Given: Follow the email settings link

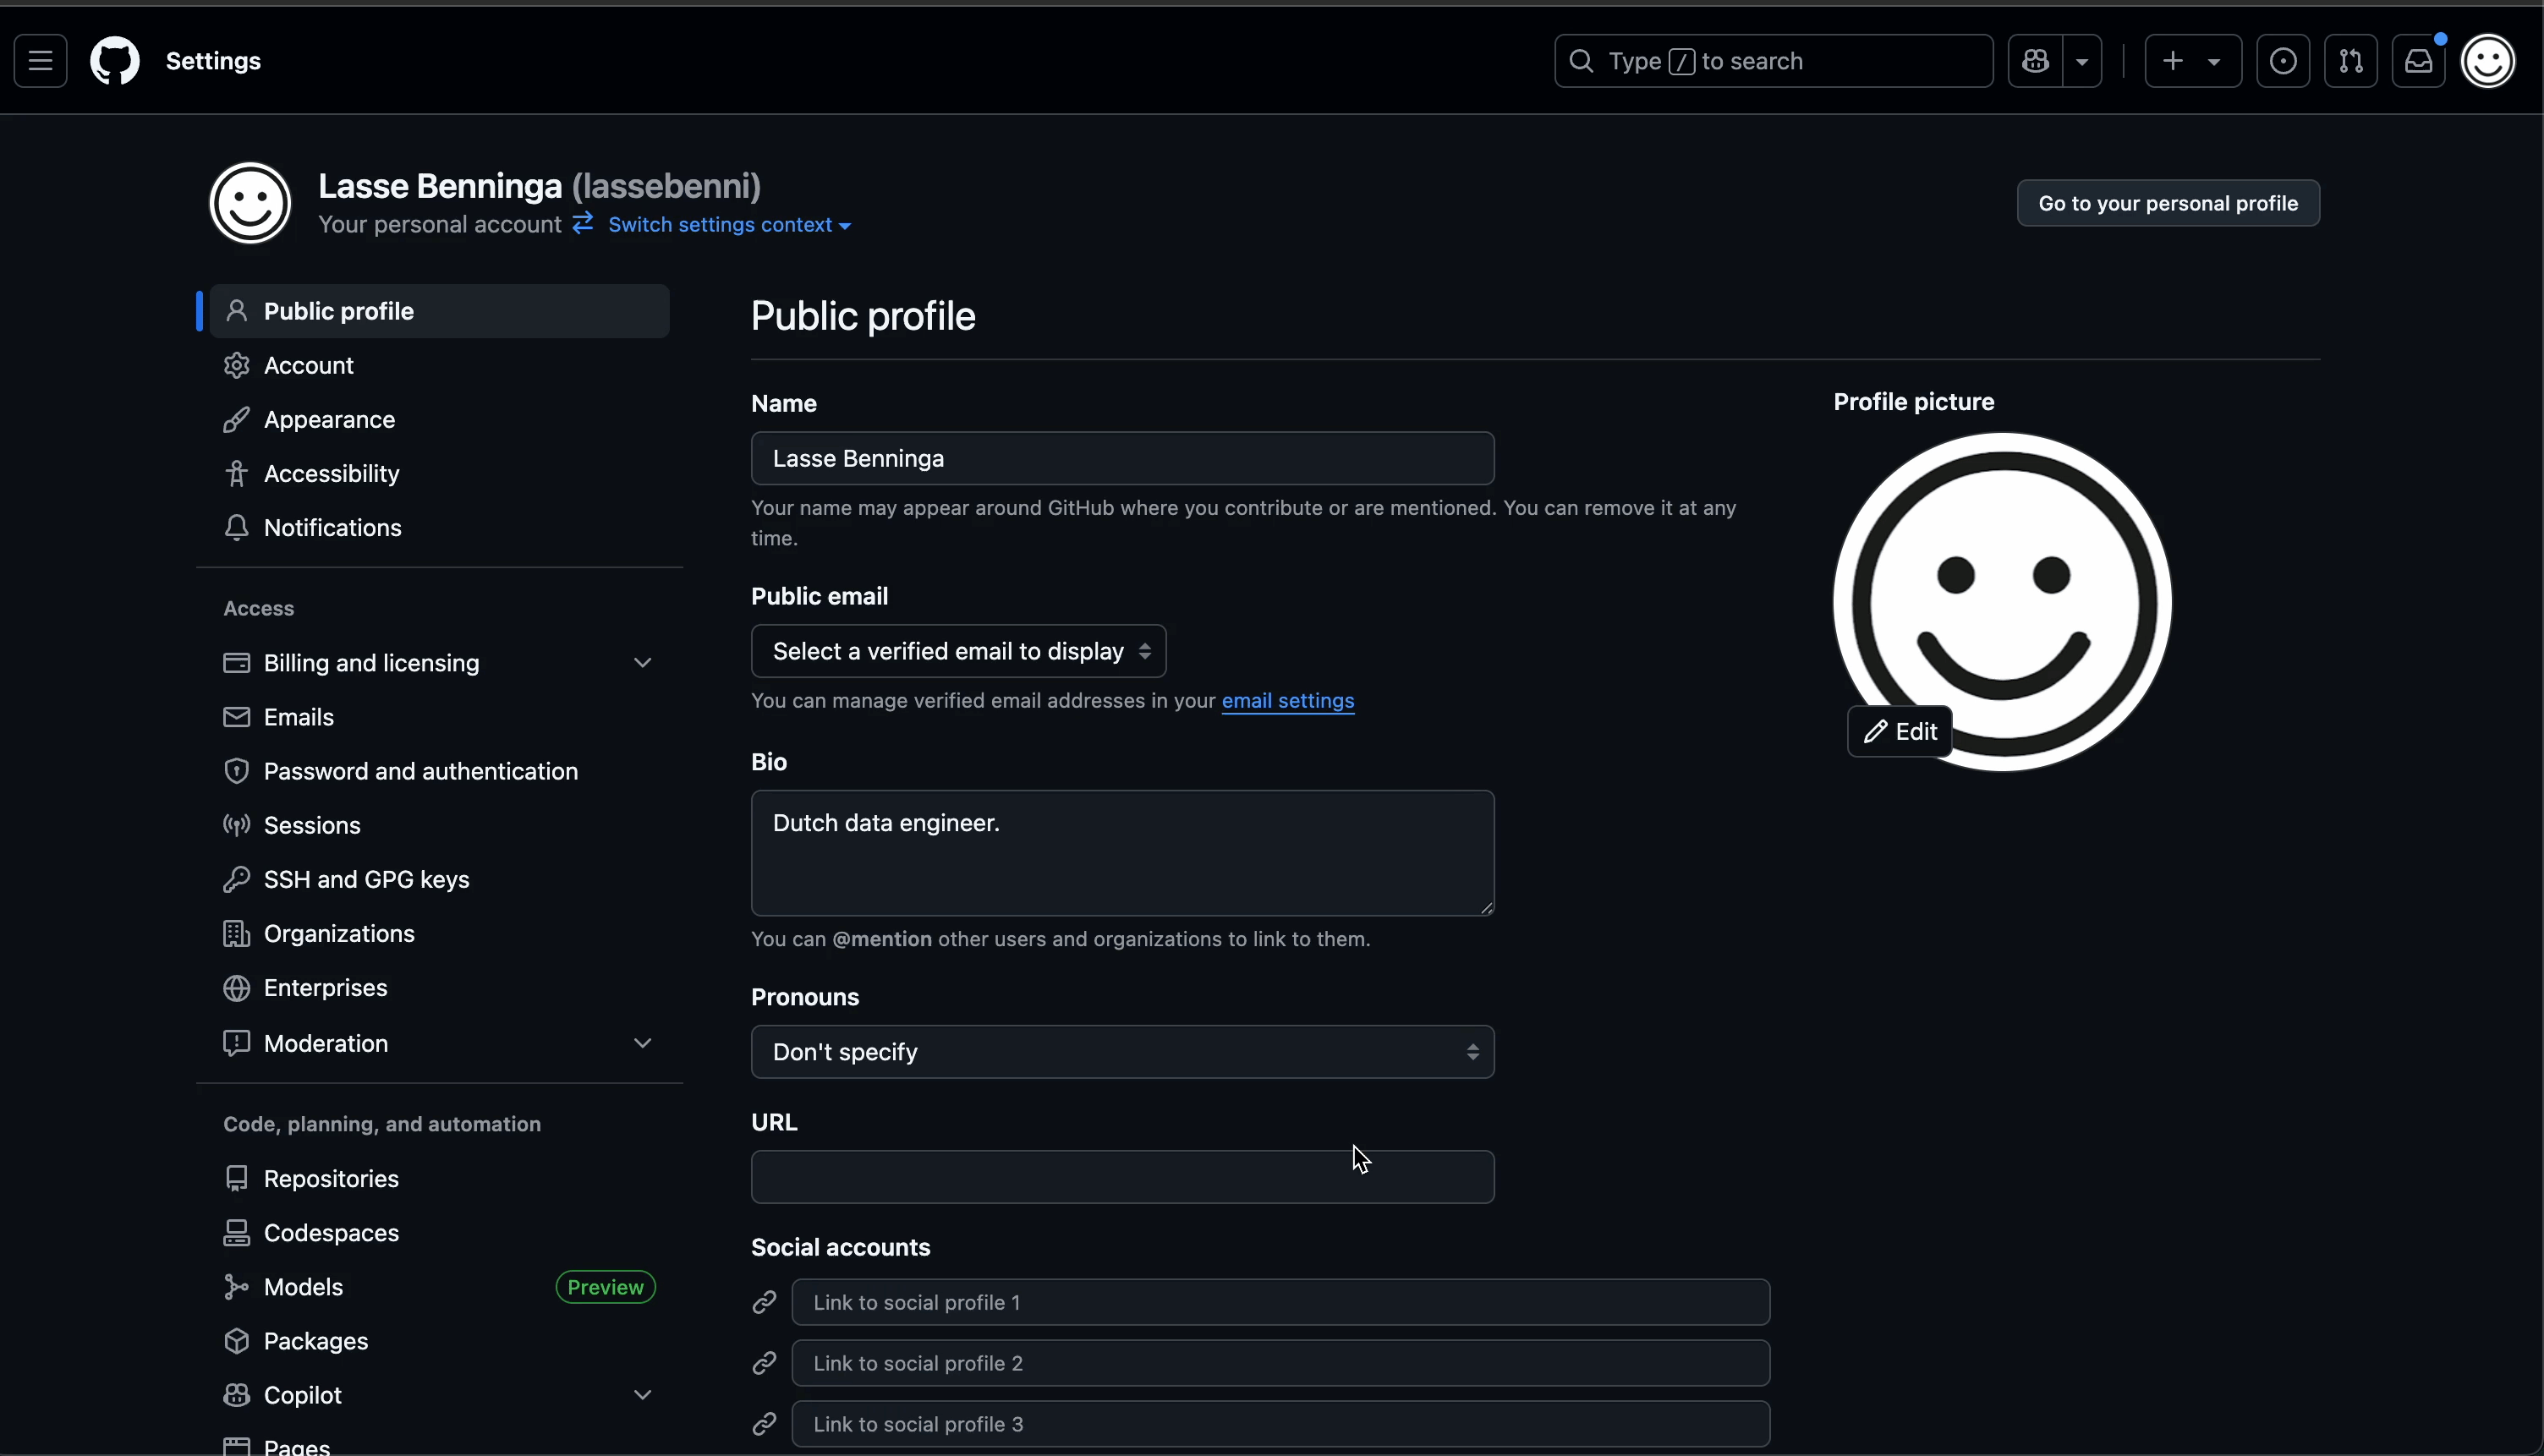Looking at the screenshot, I should click(x=1287, y=701).
